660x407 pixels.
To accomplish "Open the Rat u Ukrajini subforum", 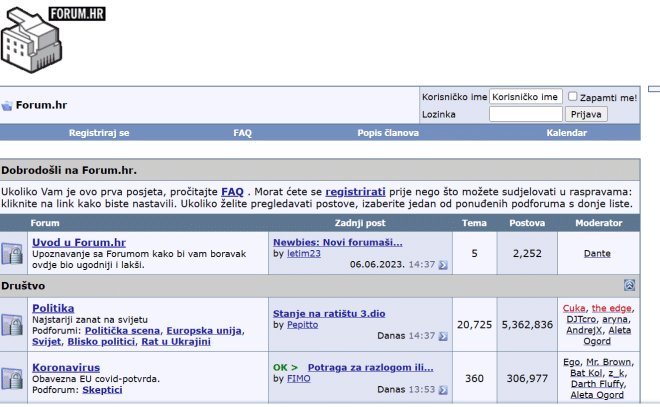I will point(176,342).
